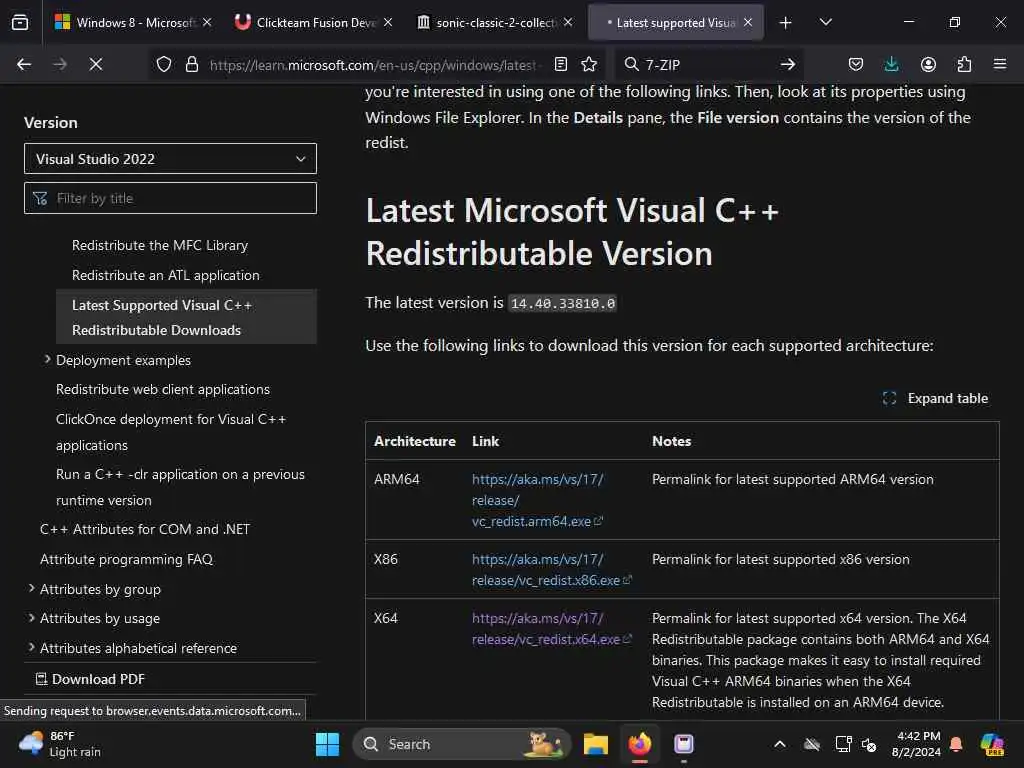Download the X64 vc_redist.x64.exe link
Viewport: 1024px width, 768px height.
point(552,628)
